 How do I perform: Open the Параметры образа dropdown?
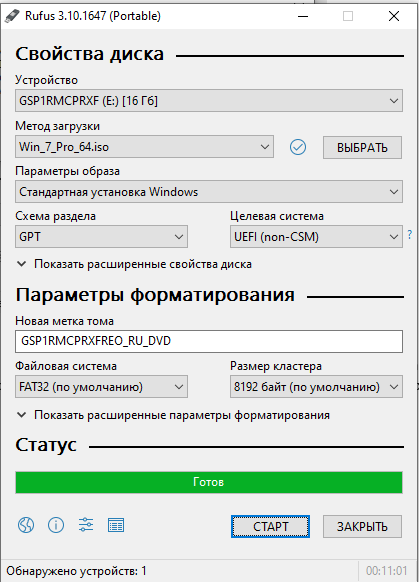(209, 192)
